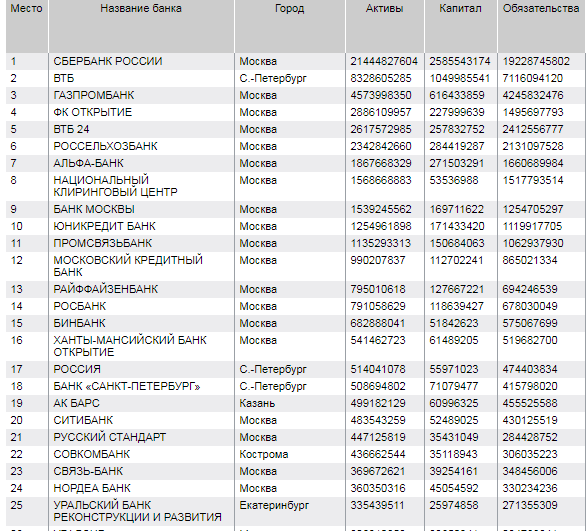
Task: Select the РОССИЯ bank name
Action: tap(77, 369)
